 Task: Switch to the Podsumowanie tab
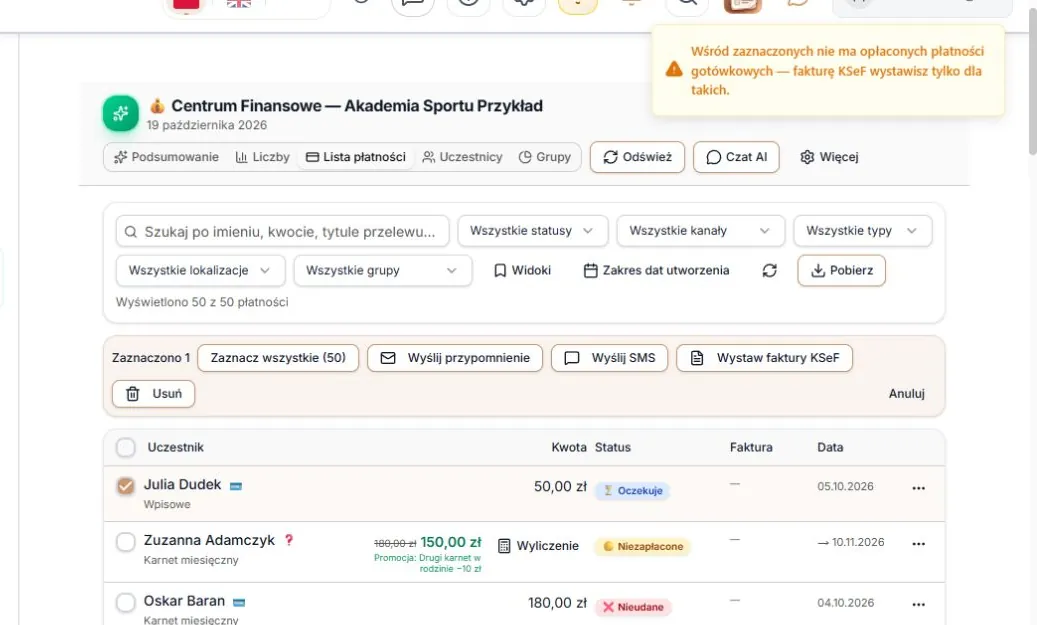click(166, 157)
